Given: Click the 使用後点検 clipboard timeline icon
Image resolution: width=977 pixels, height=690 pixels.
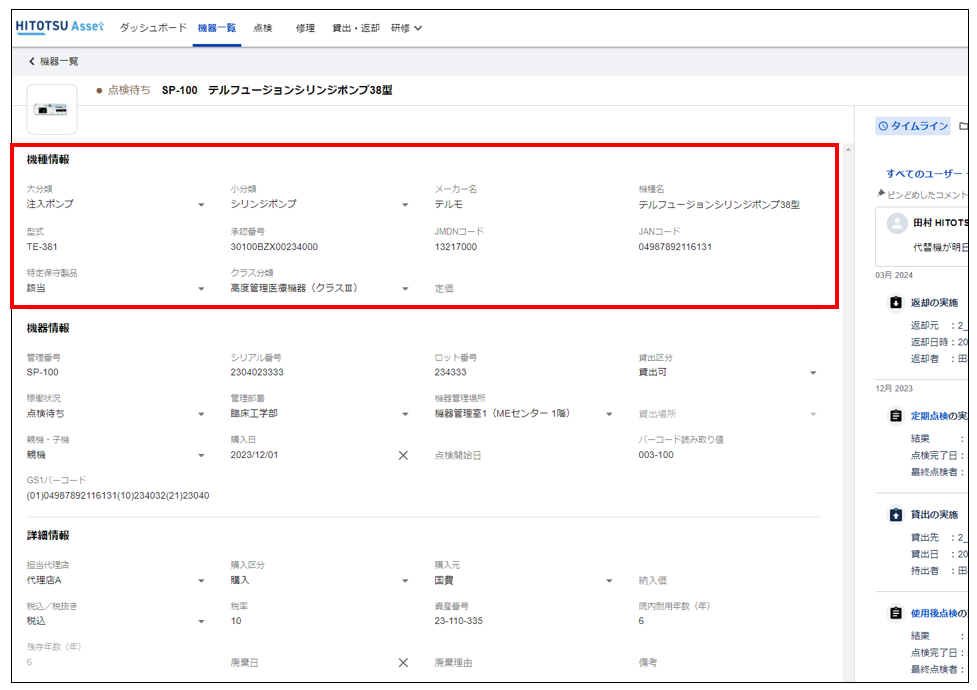Looking at the screenshot, I should [895, 613].
